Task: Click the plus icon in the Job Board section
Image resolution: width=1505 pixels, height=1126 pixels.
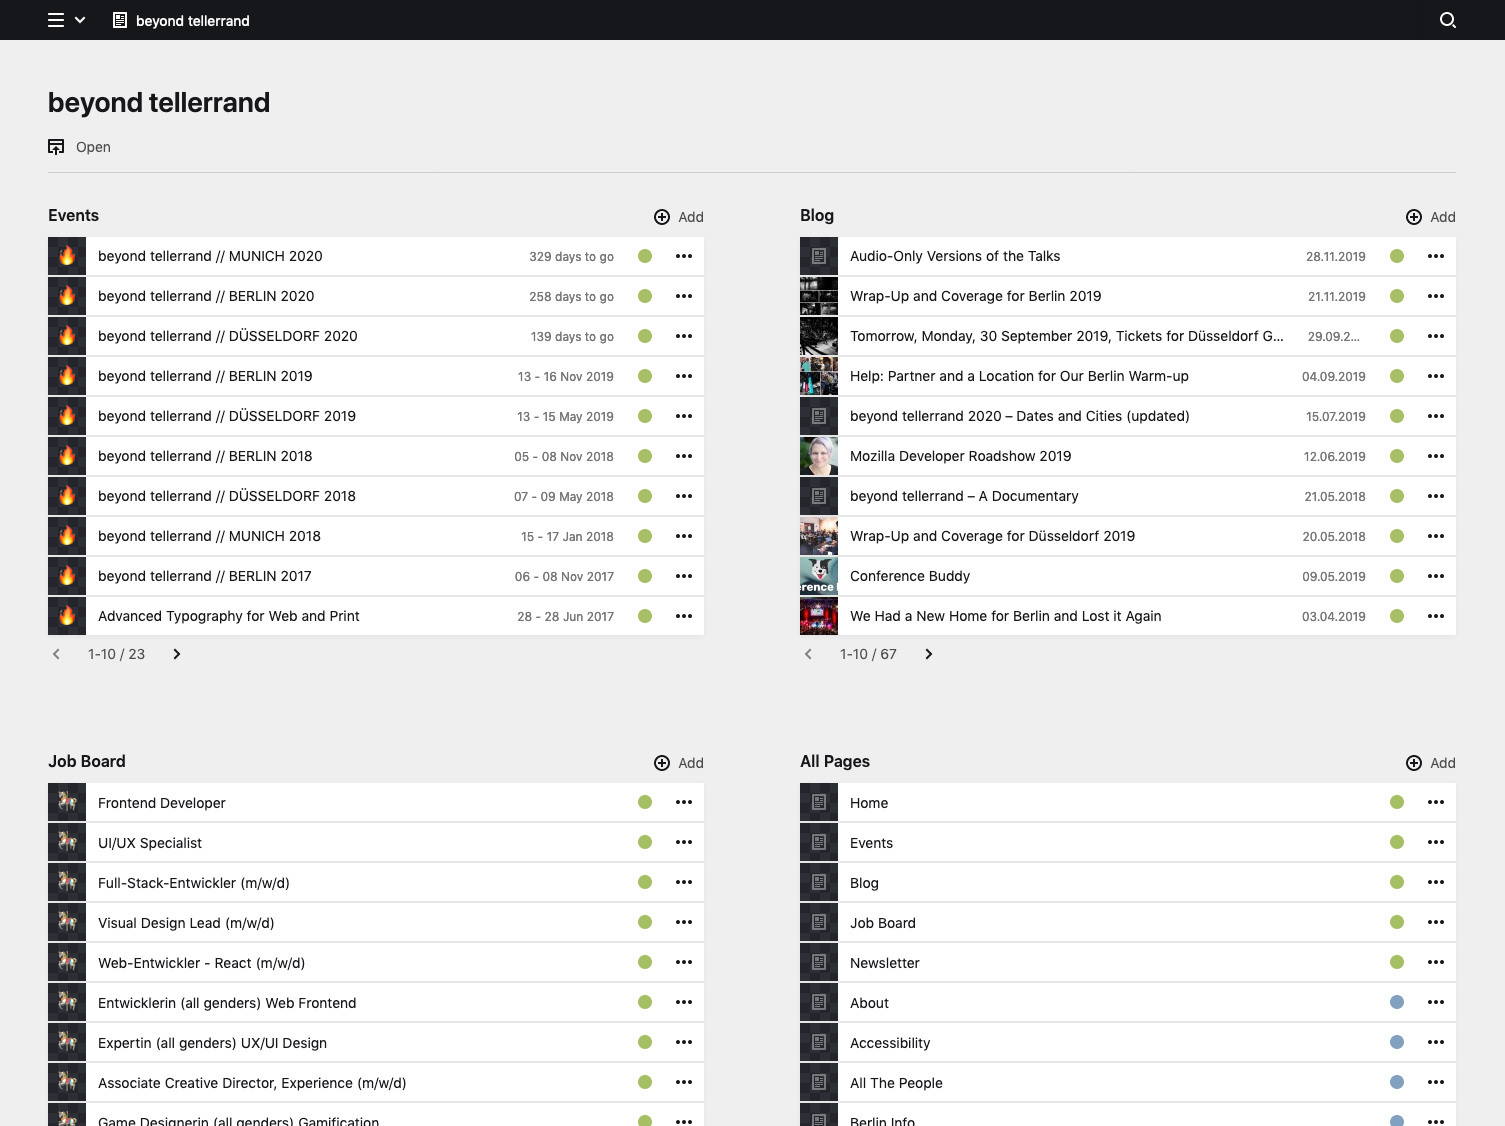Action: (x=661, y=762)
